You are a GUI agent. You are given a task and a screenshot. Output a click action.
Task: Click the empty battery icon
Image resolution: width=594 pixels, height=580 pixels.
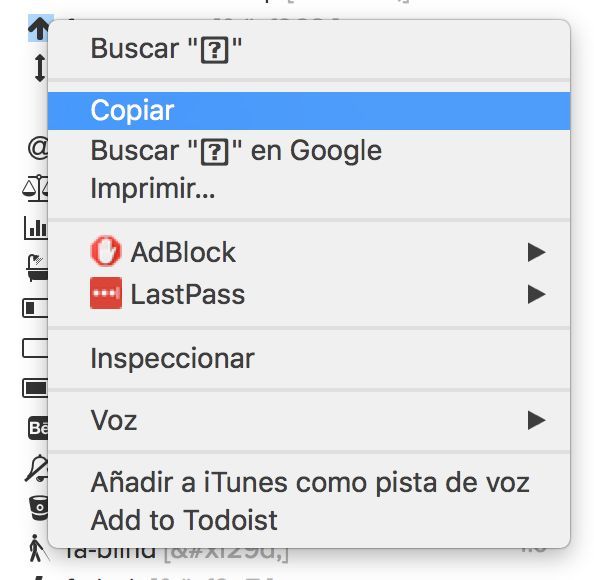[36, 348]
